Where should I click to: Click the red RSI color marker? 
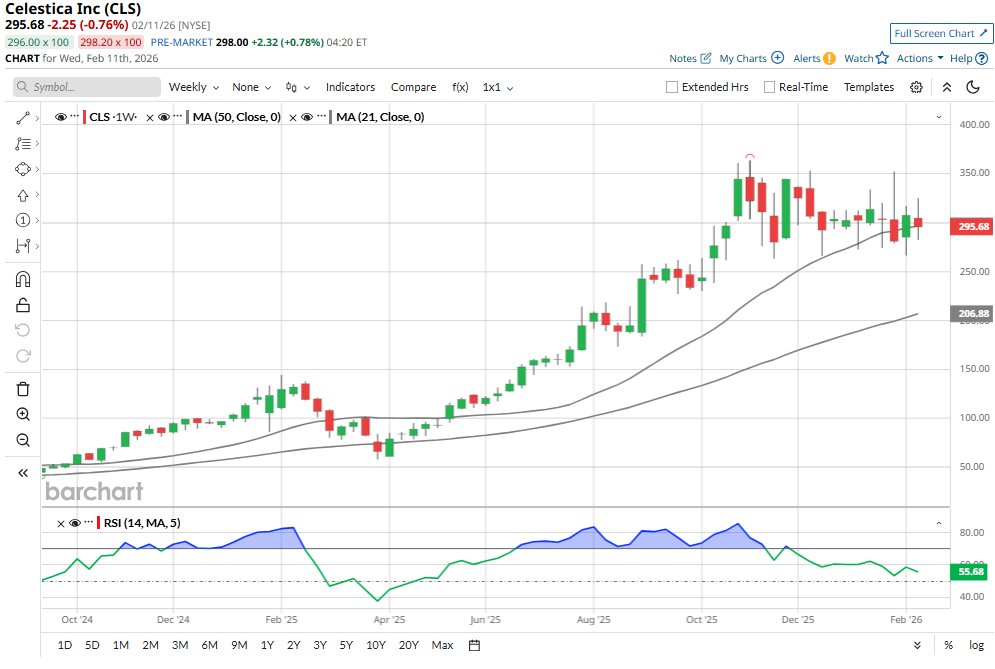click(x=98, y=523)
